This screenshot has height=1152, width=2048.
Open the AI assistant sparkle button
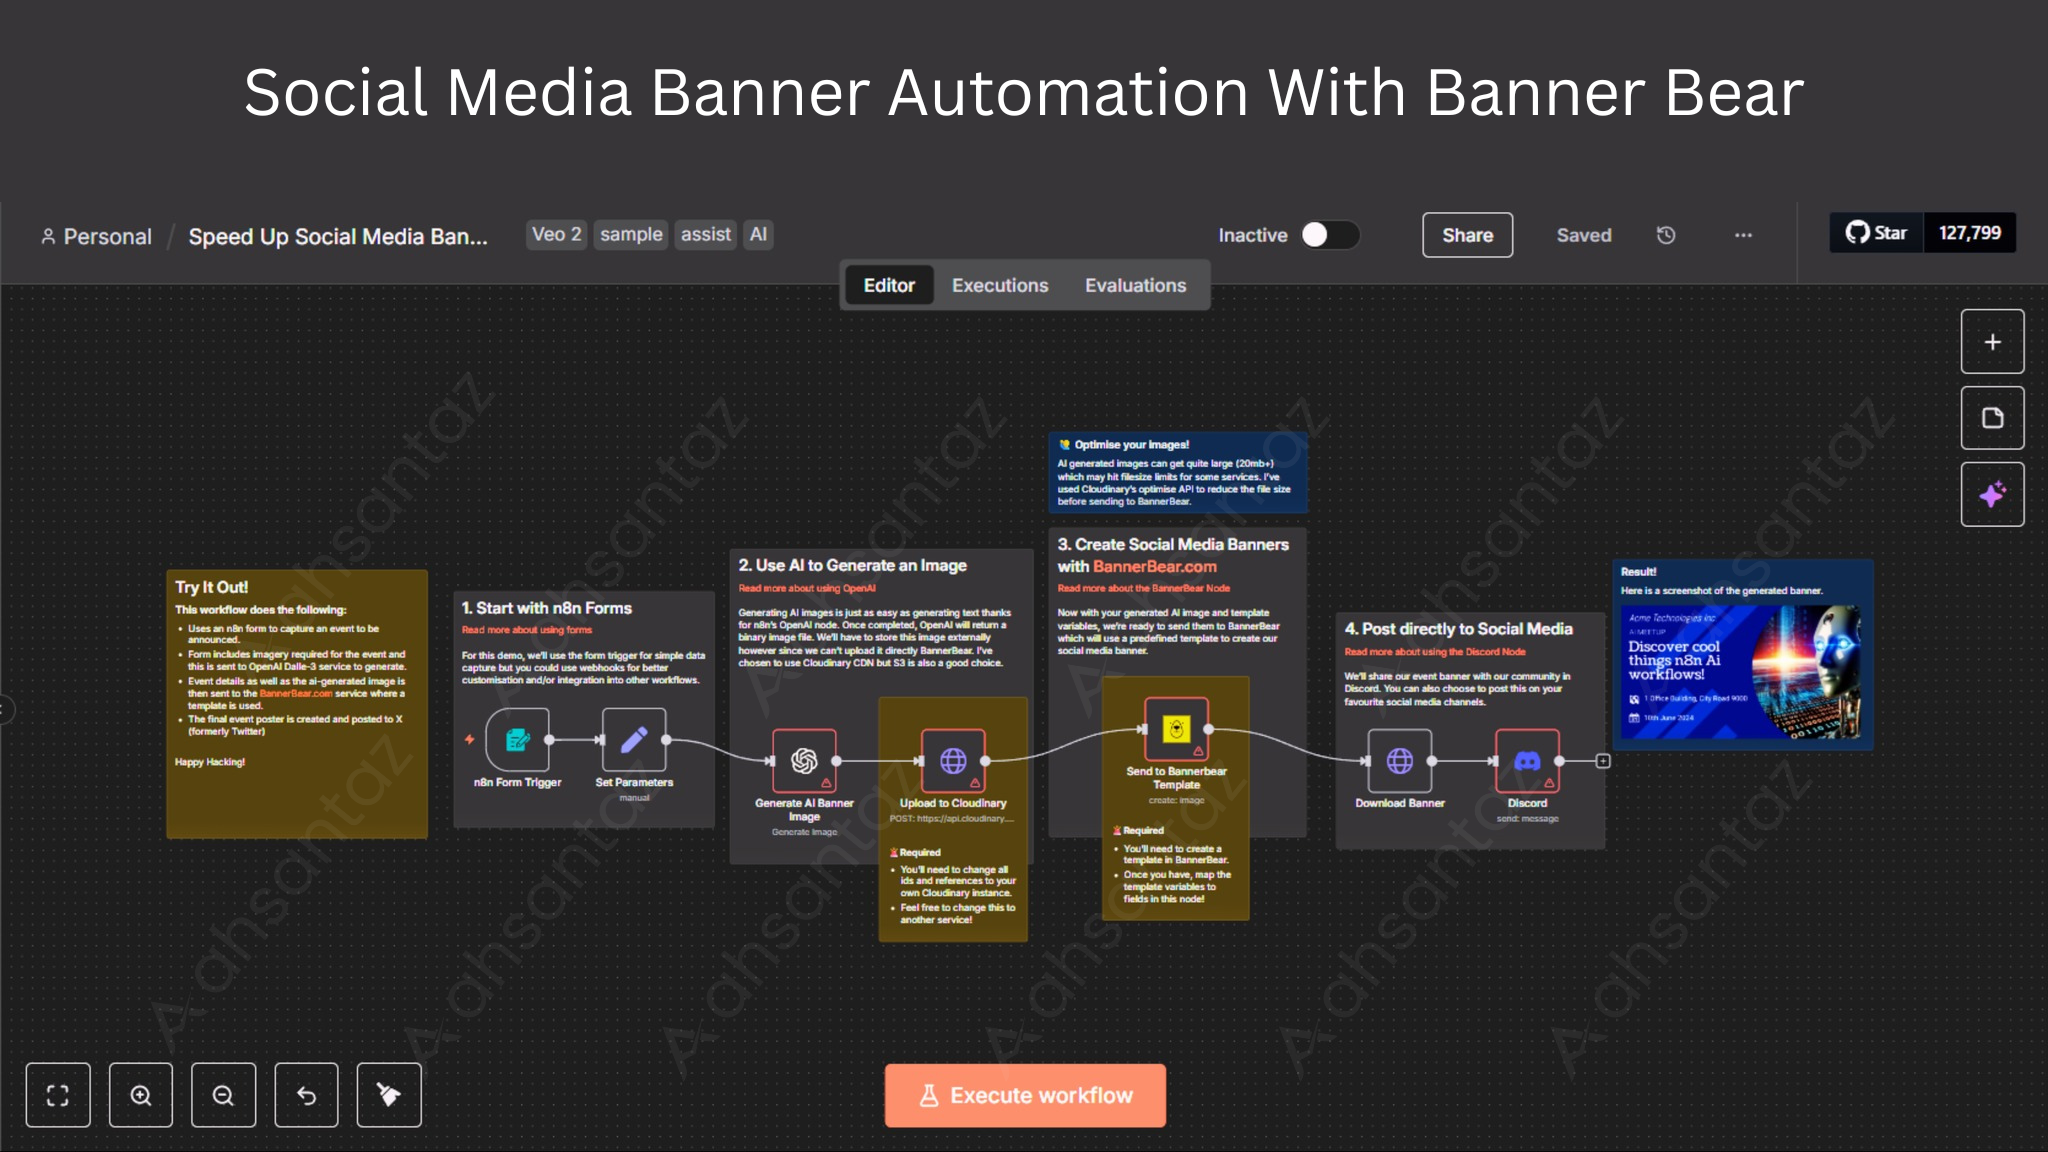click(x=1992, y=494)
